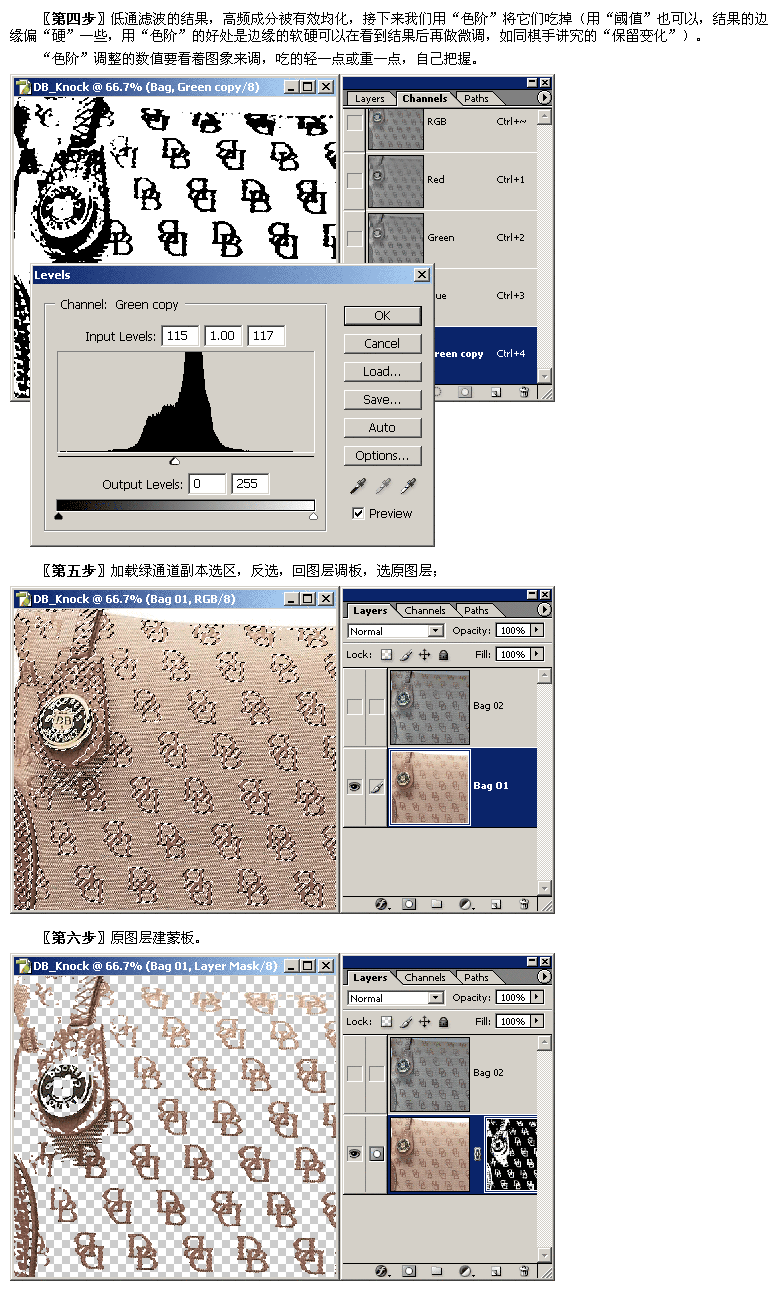Click the Load... button in Levels

click(382, 372)
